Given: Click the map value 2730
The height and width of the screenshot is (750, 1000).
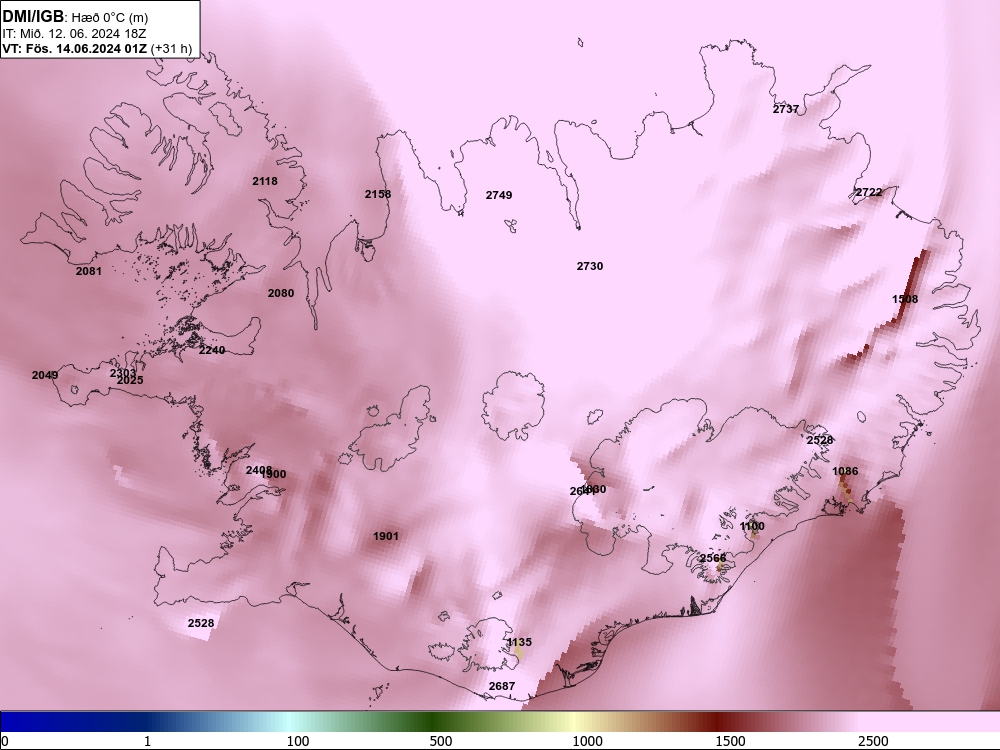Looking at the screenshot, I should coord(590,266).
